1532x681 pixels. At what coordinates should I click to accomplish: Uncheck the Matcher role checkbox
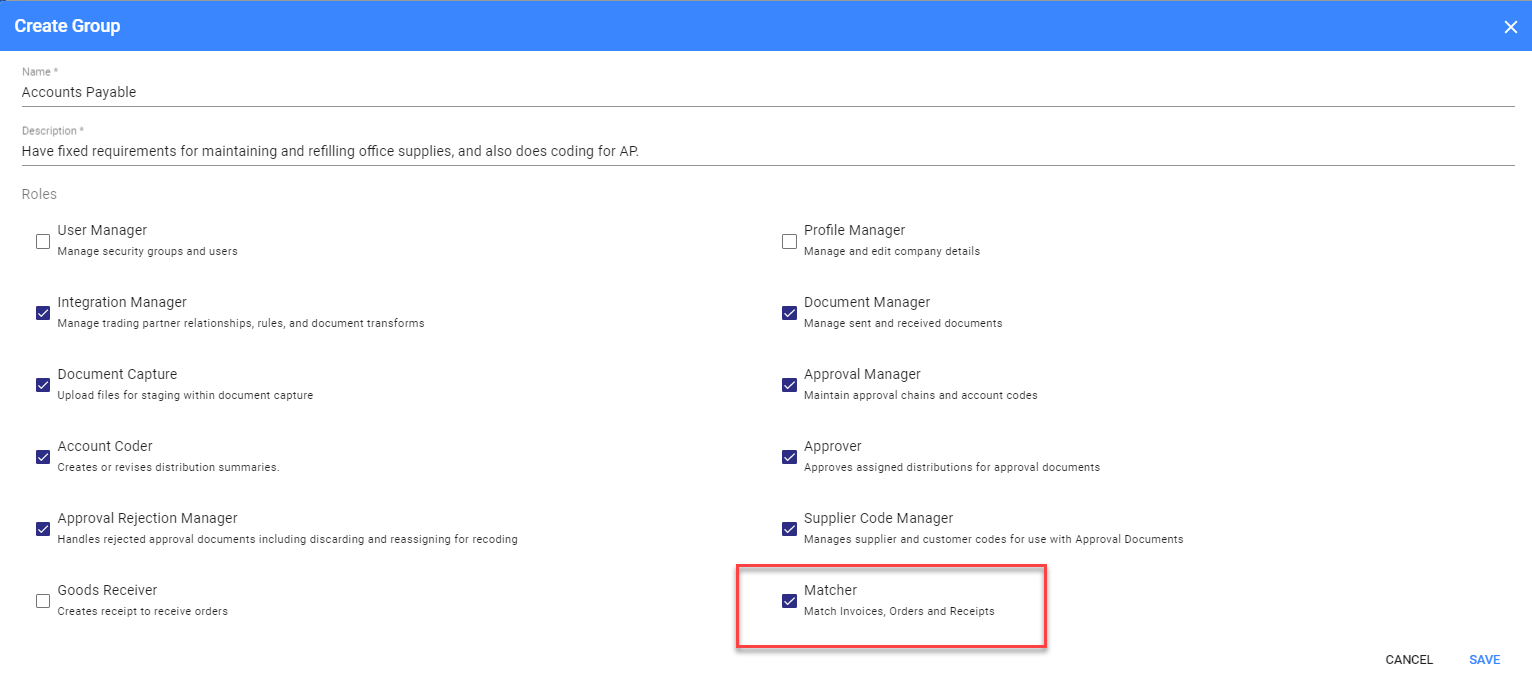[x=789, y=601]
